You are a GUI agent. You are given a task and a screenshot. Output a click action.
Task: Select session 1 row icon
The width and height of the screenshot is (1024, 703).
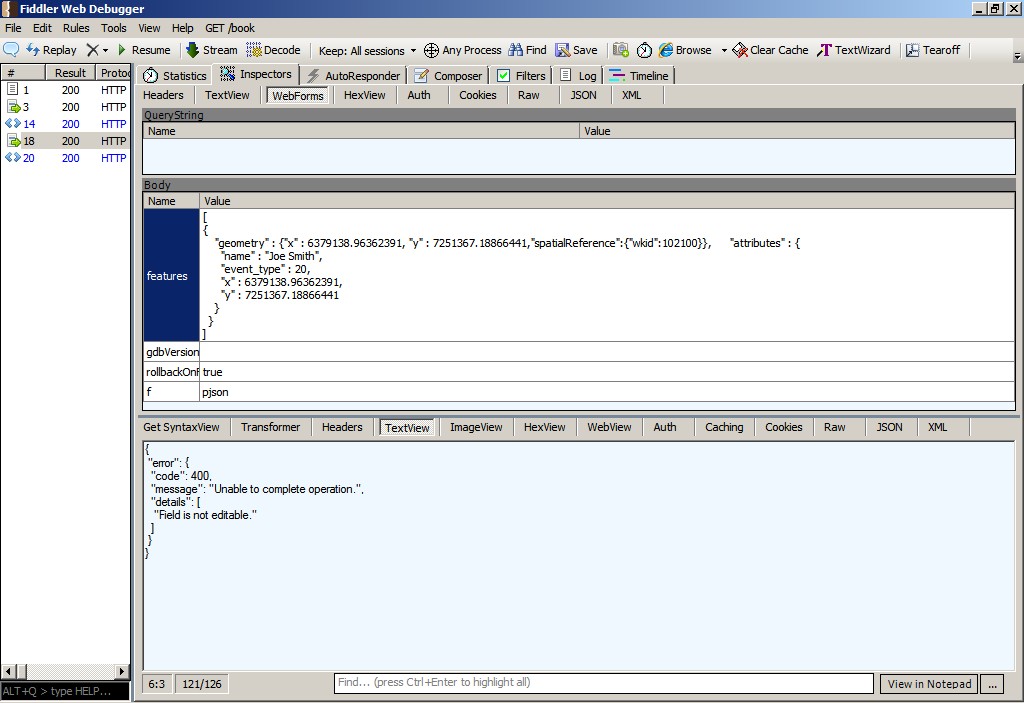(12, 90)
